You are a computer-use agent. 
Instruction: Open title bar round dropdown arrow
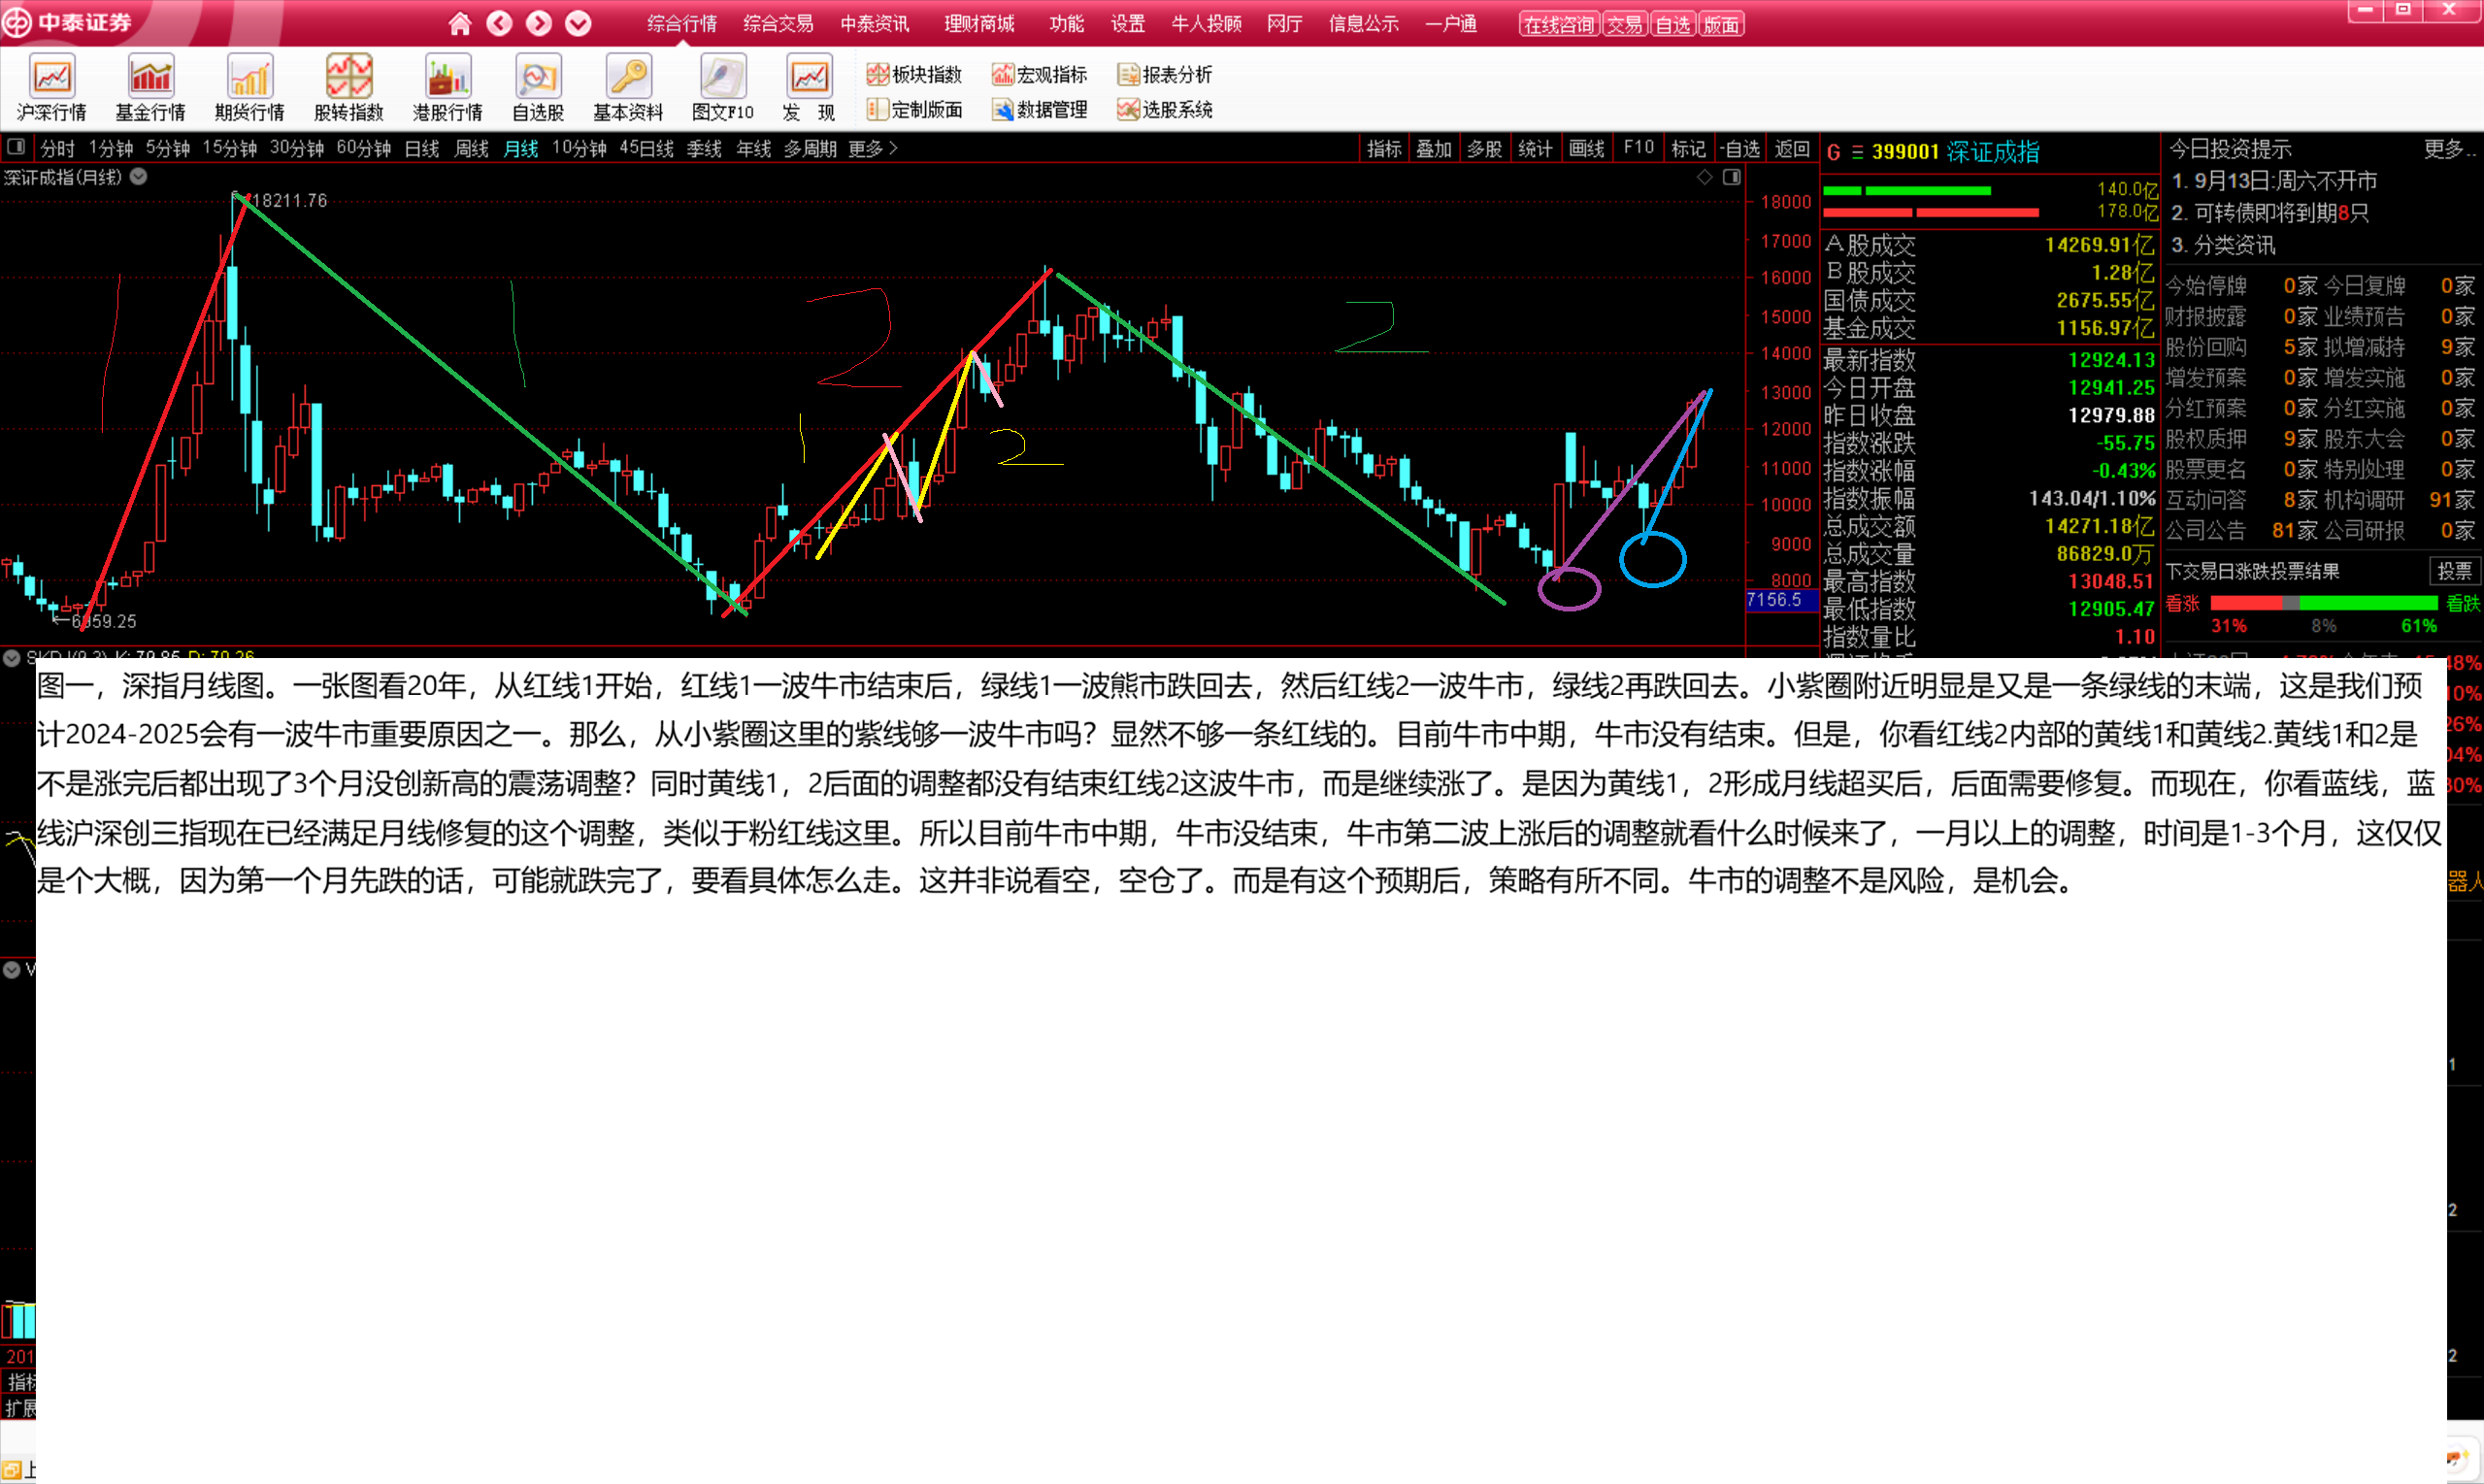point(578,24)
